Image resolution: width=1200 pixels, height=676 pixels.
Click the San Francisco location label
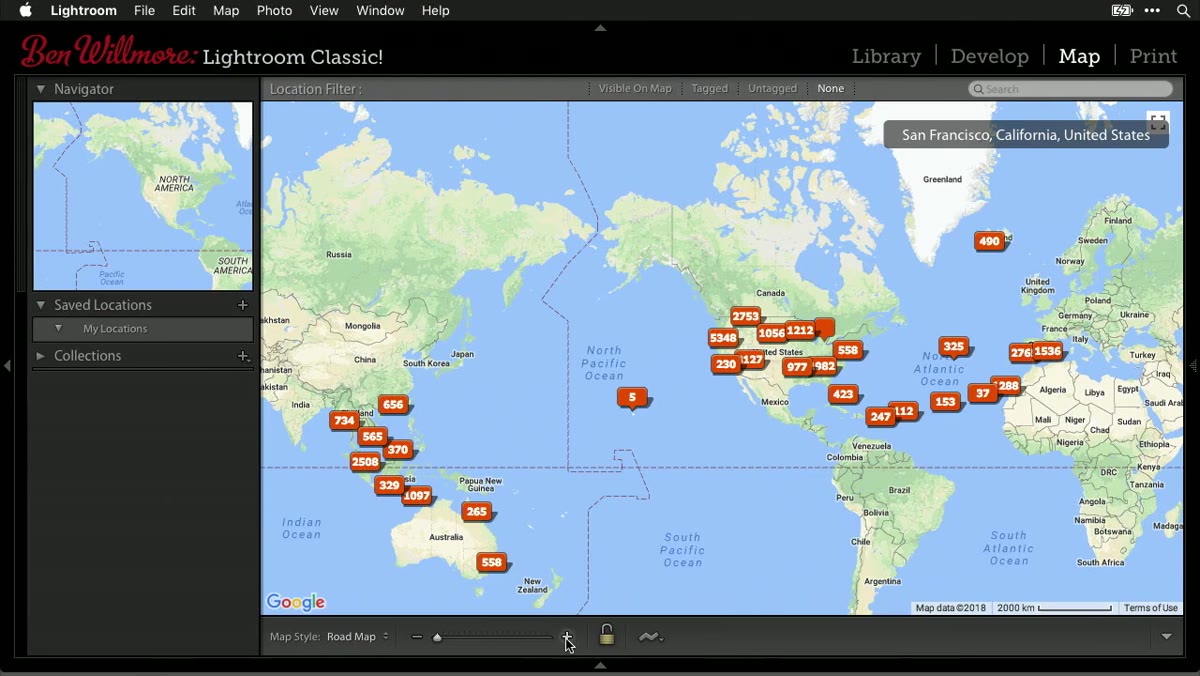(1026, 135)
